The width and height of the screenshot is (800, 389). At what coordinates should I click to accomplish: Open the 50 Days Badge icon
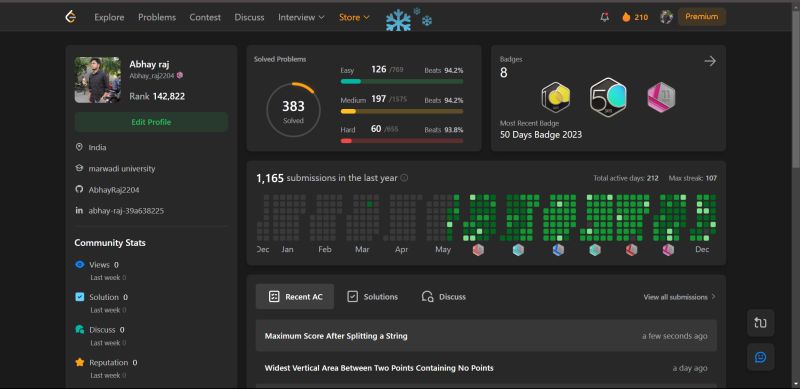[608, 97]
